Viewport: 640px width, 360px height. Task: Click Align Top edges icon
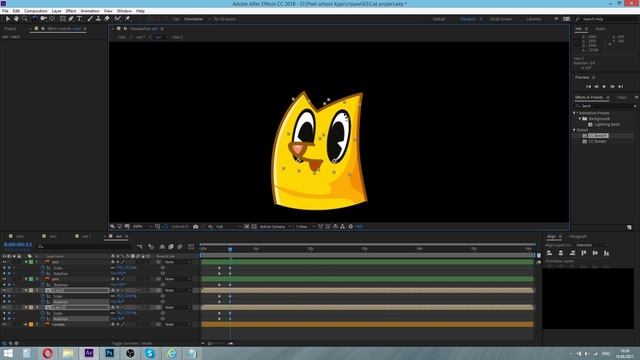click(x=584, y=253)
